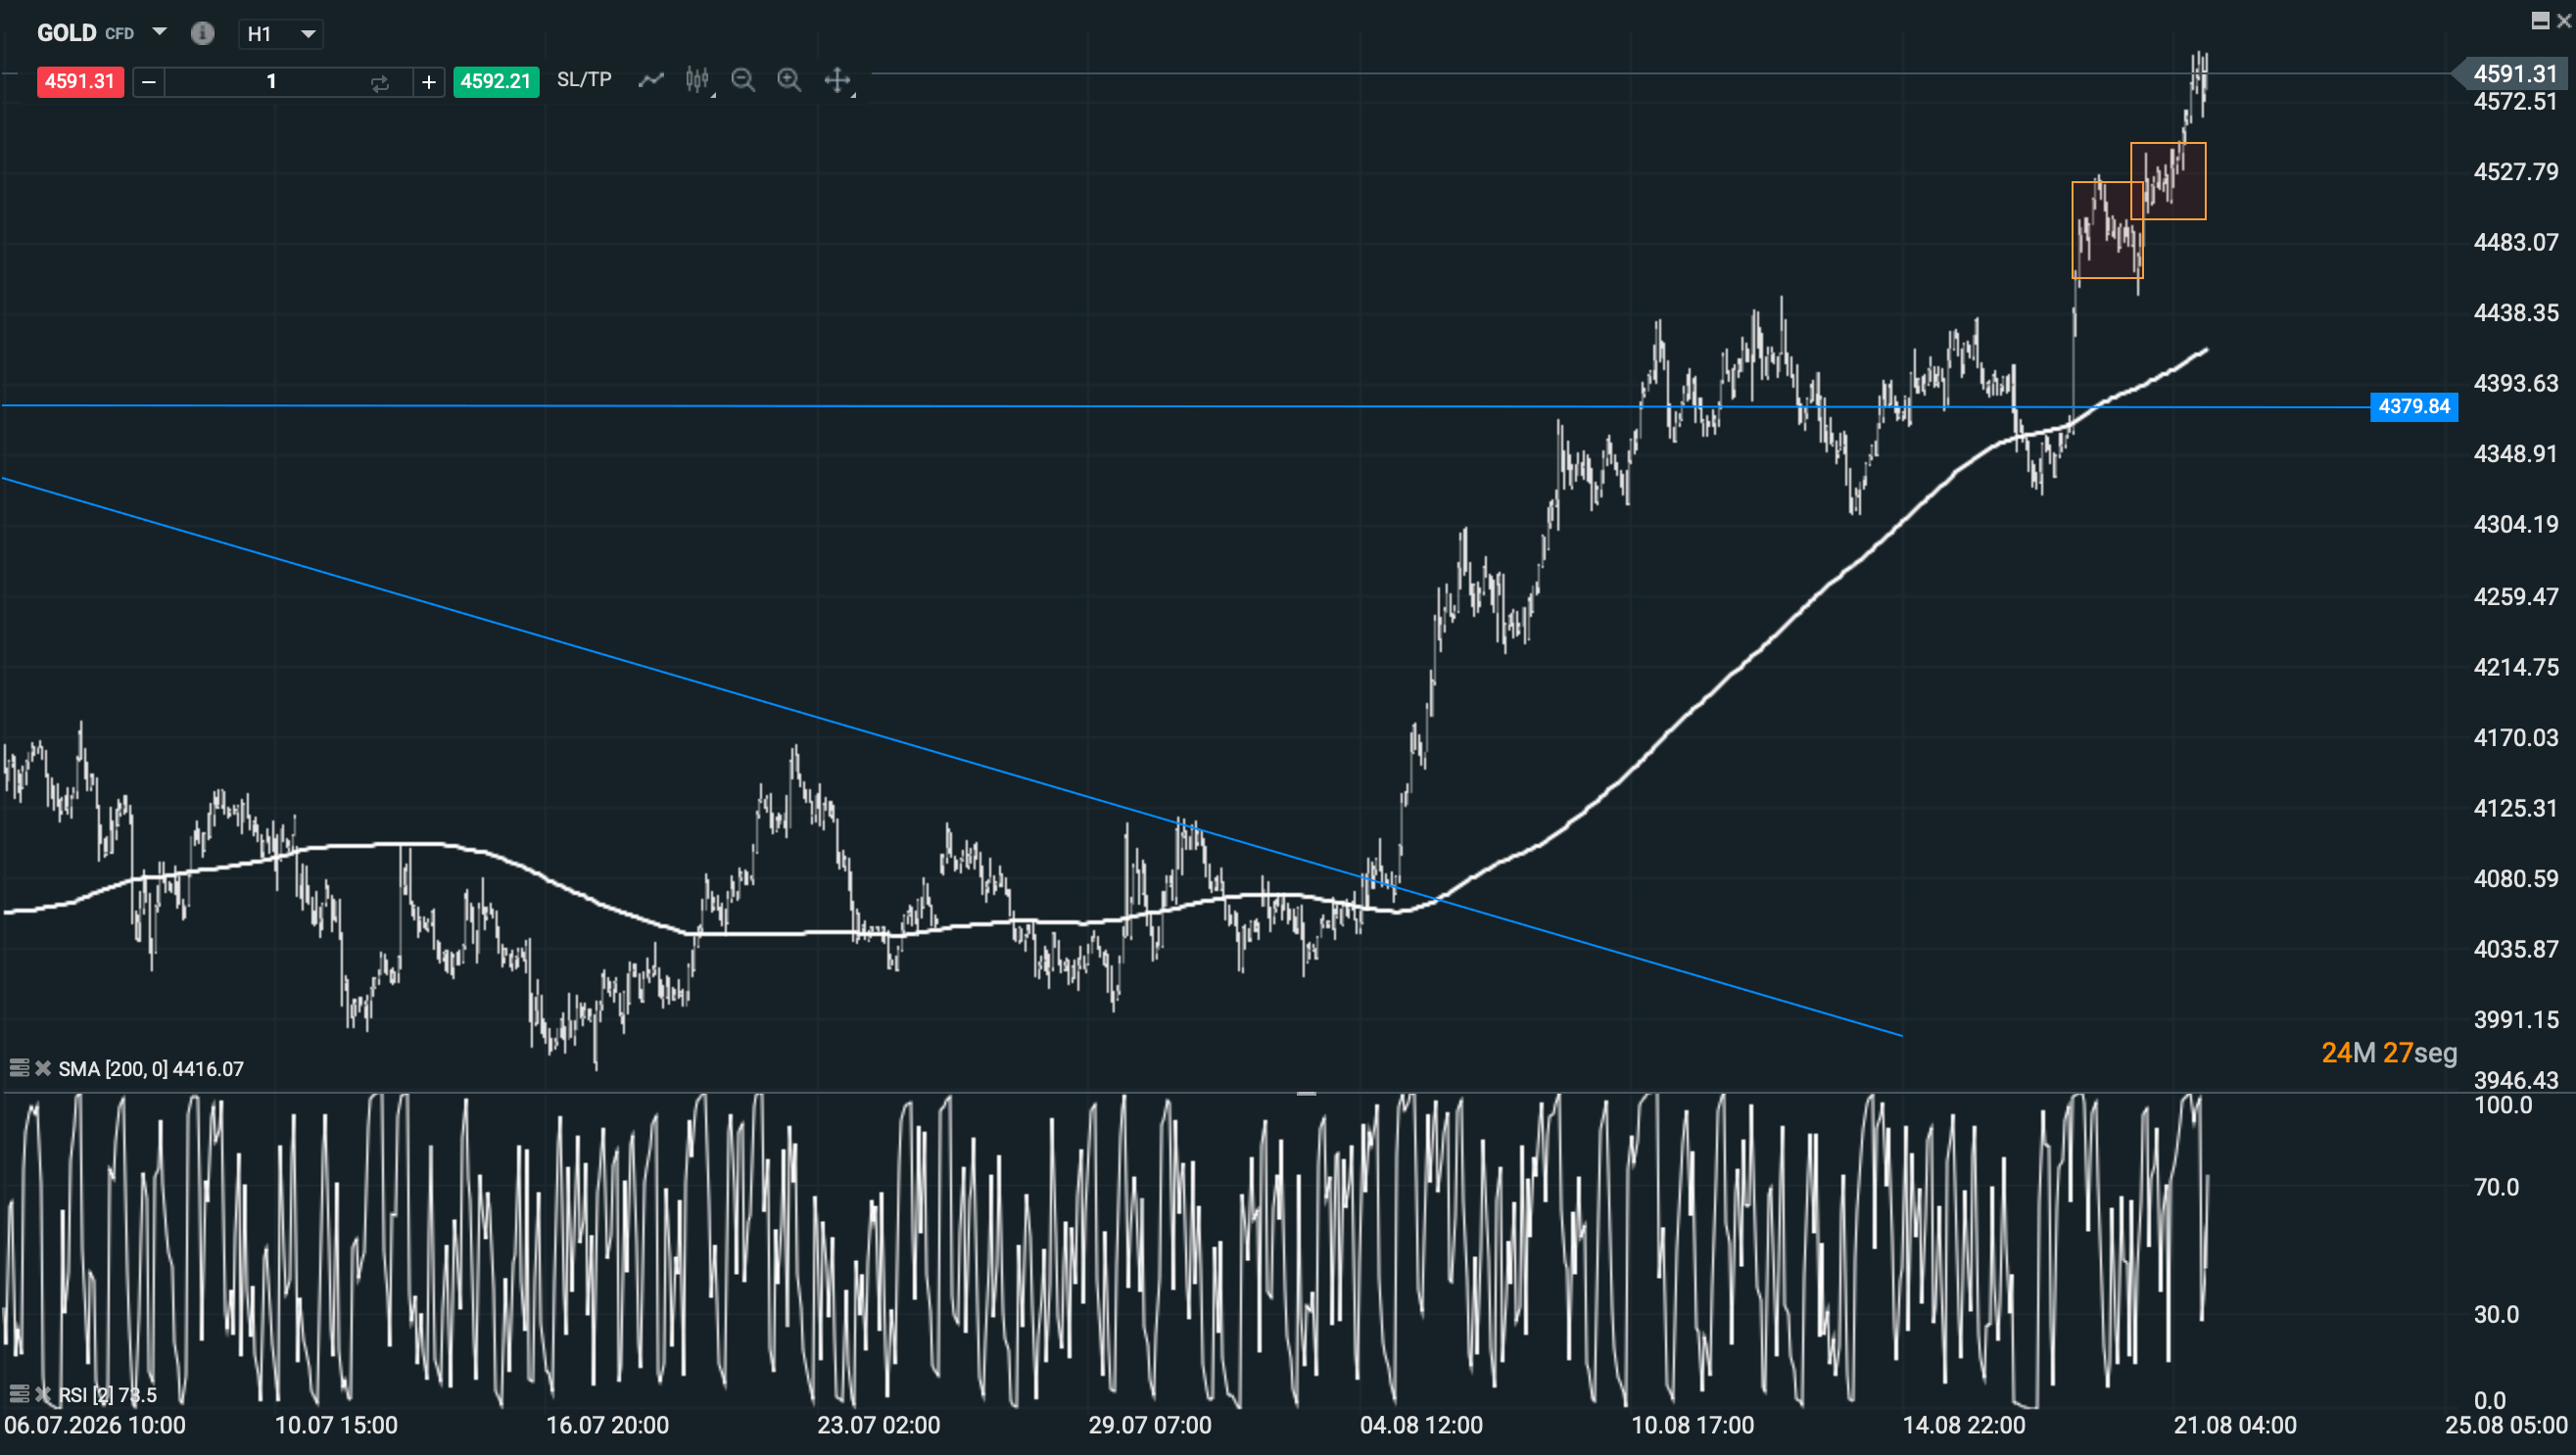Click the volume swap arrows icon
The width and height of the screenshot is (2576, 1455).
coord(380,82)
